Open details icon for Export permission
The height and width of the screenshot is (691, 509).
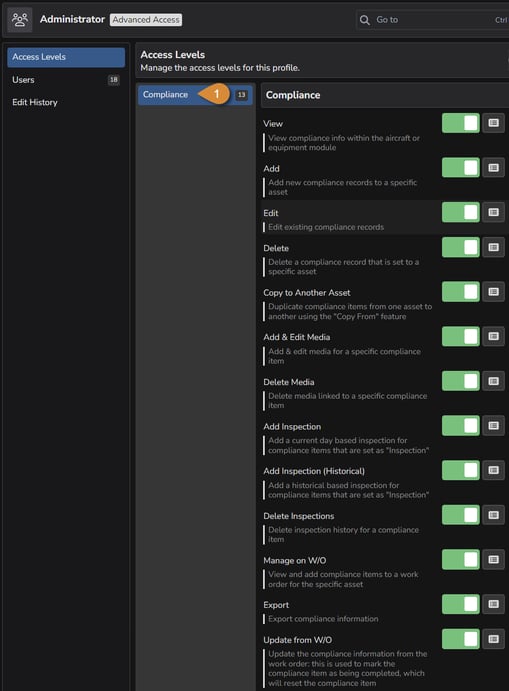[x=493, y=604]
